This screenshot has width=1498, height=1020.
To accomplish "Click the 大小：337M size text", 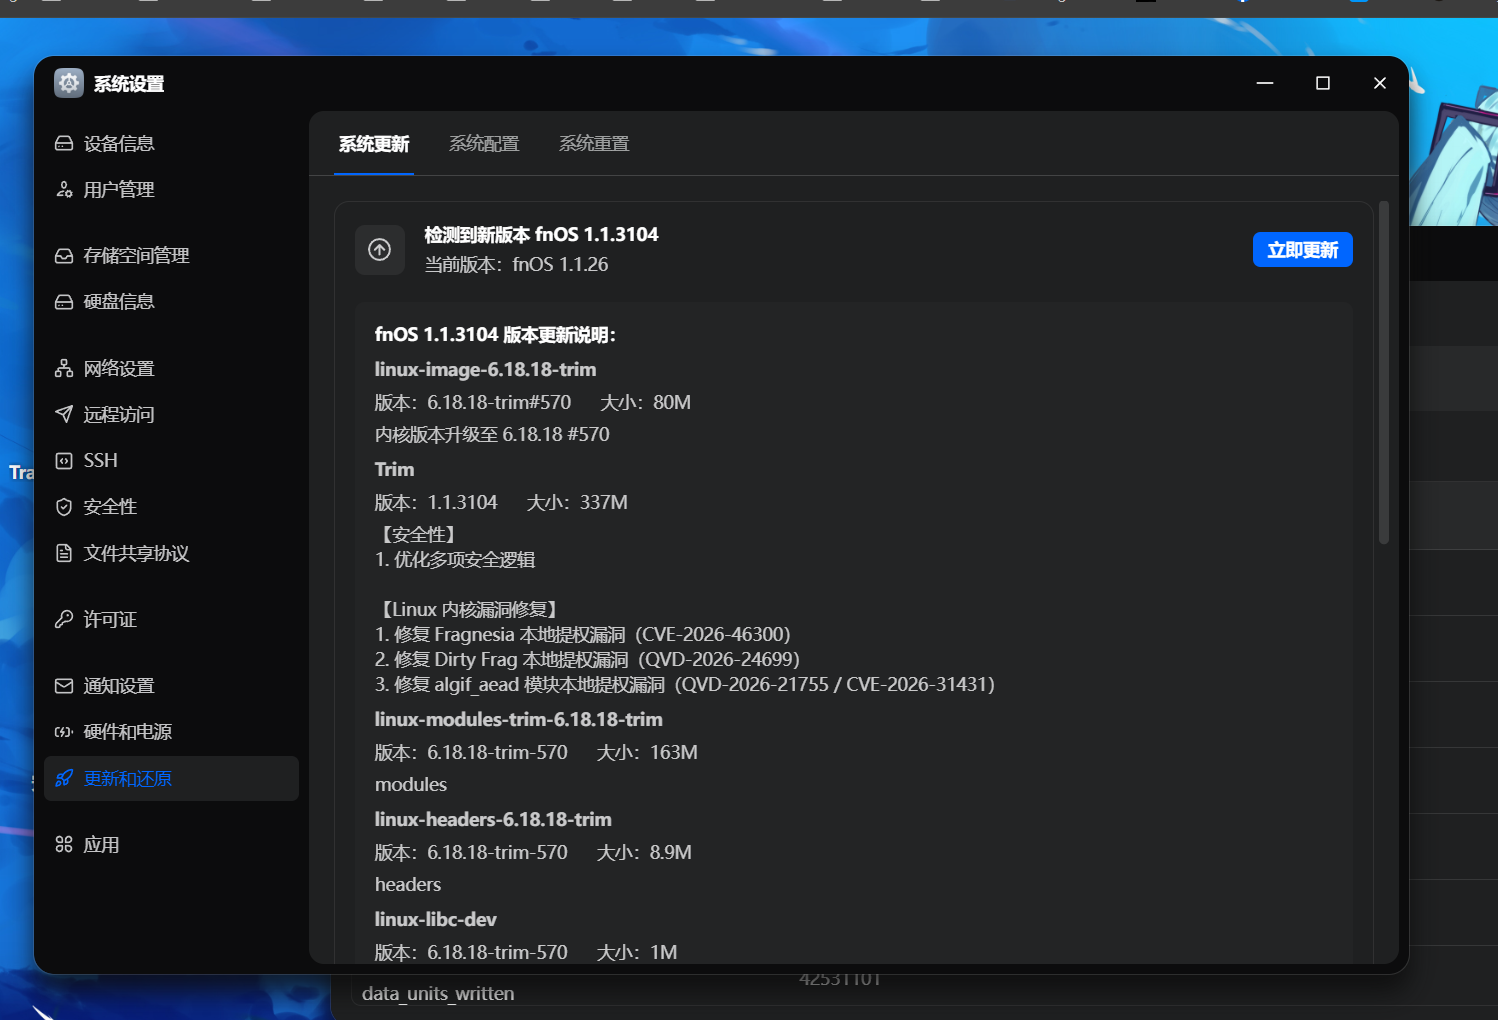I will 577,502.
